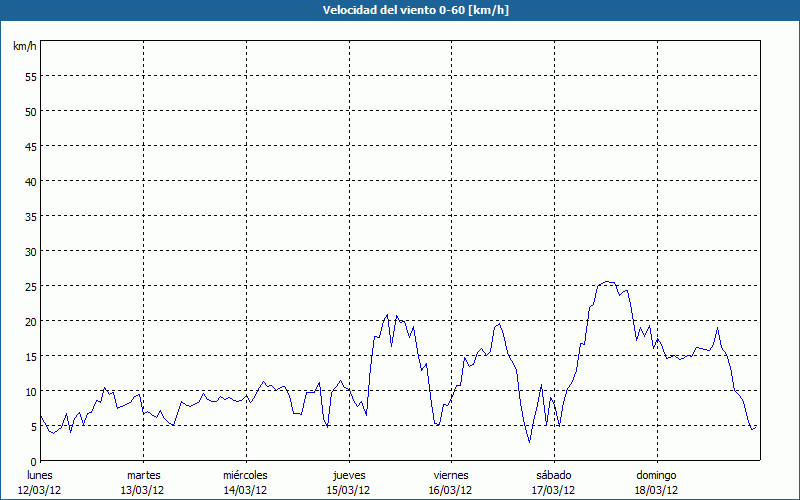Click the km/h unit label on the y-axis
The height and width of the screenshot is (500, 800).
25,47
